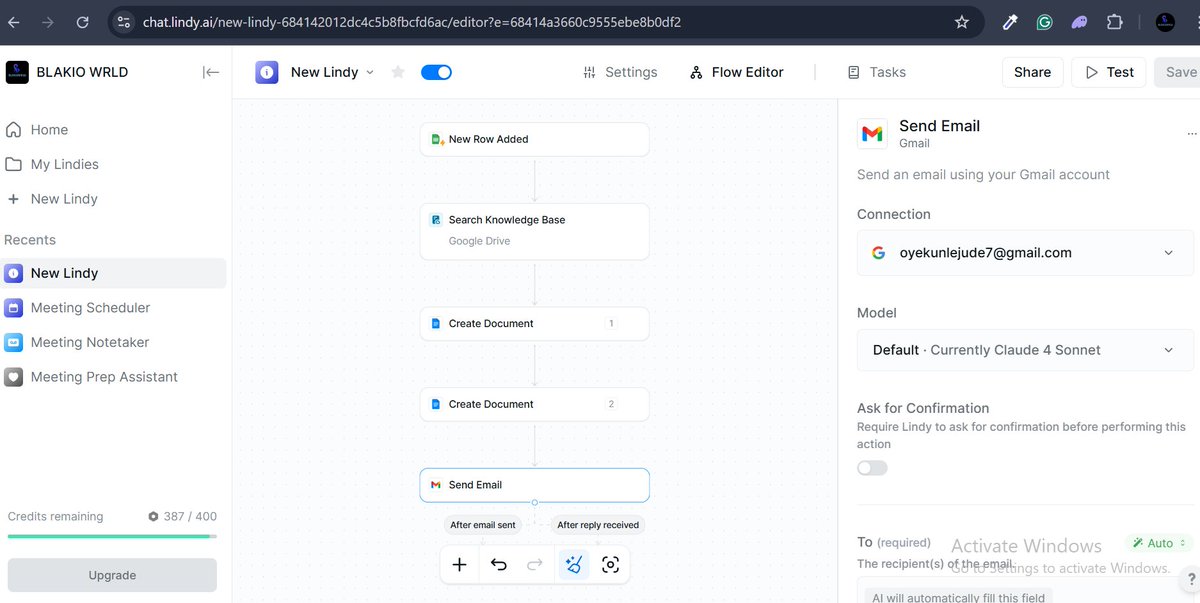Viewport: 1200px width, 603px height.
Task: Click the Recents section heading
Action: pos(30,240)
